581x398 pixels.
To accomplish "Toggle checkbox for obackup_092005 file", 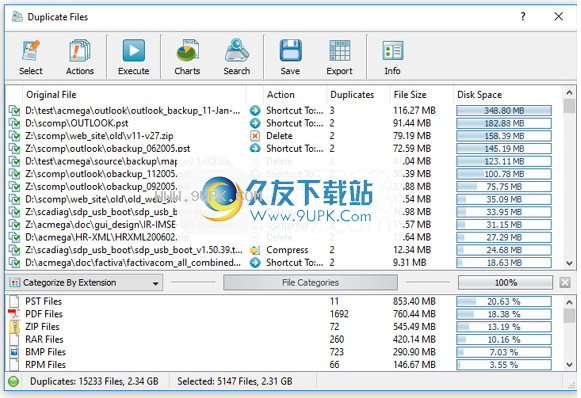I will point(14,186).
